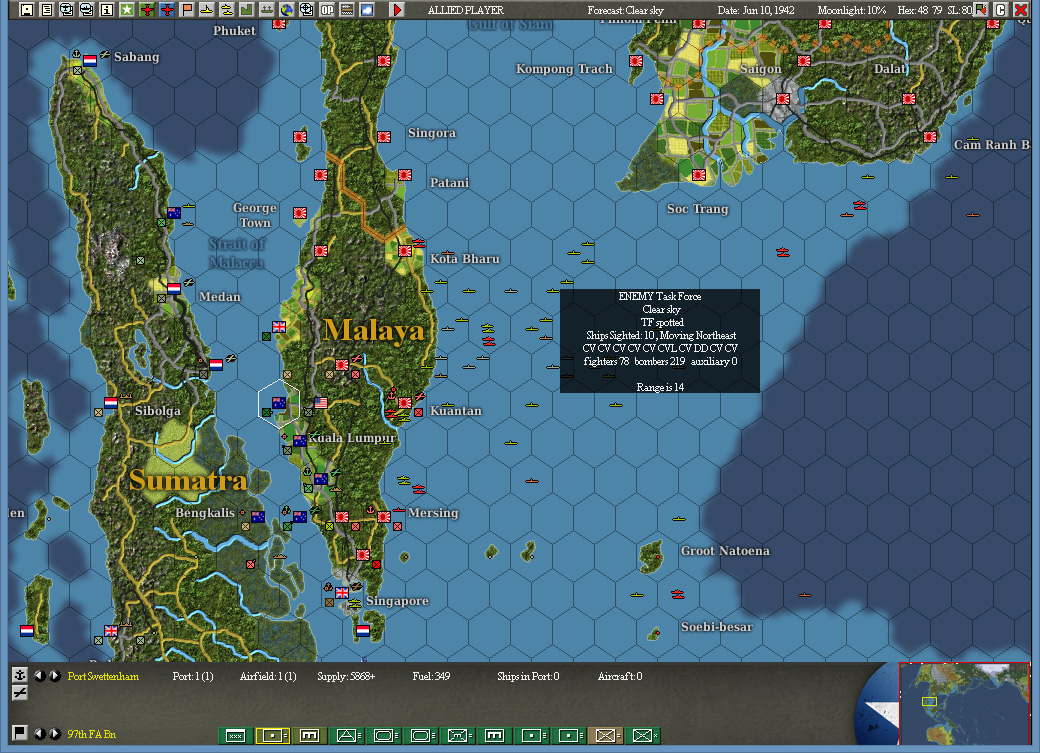Open the document list toolbar icon
Screen dimensions: 1040x753
click(46, 10)
